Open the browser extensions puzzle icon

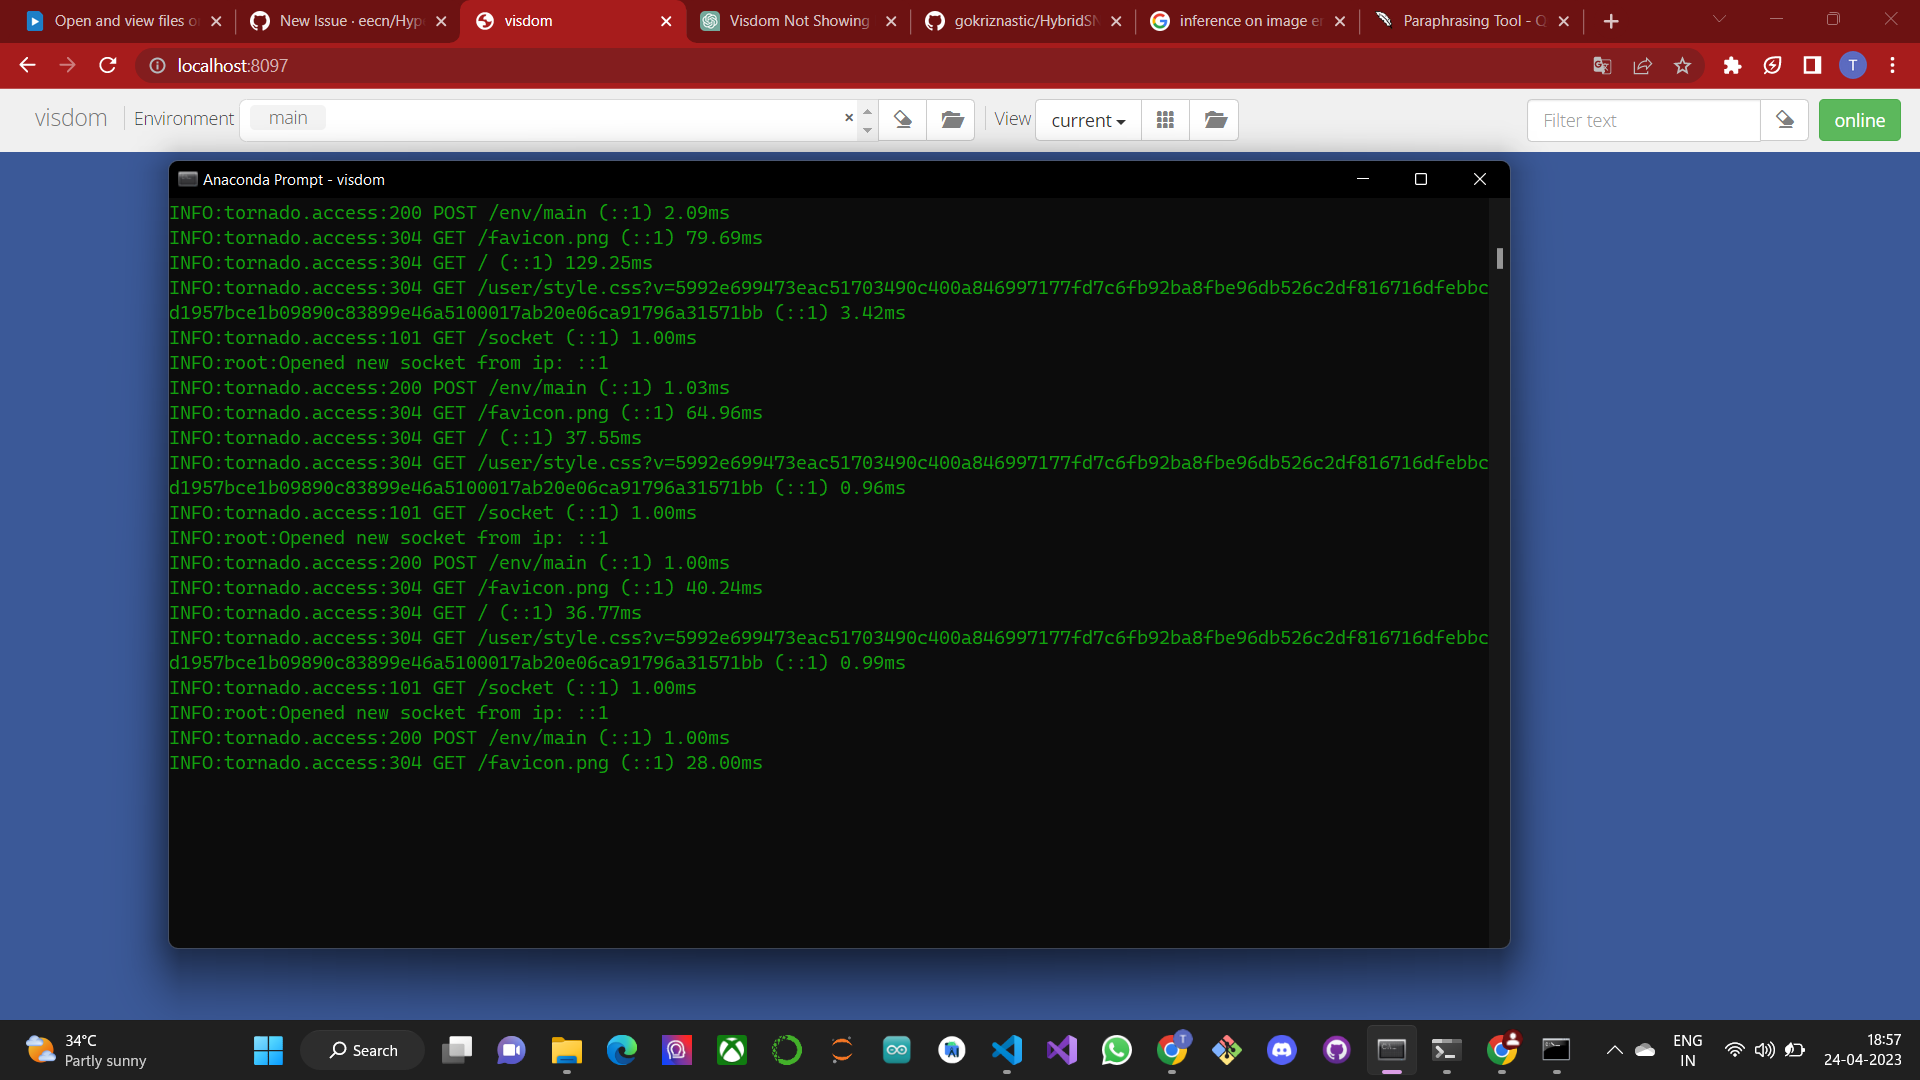pyautogui.click(x=1732, y=65)
